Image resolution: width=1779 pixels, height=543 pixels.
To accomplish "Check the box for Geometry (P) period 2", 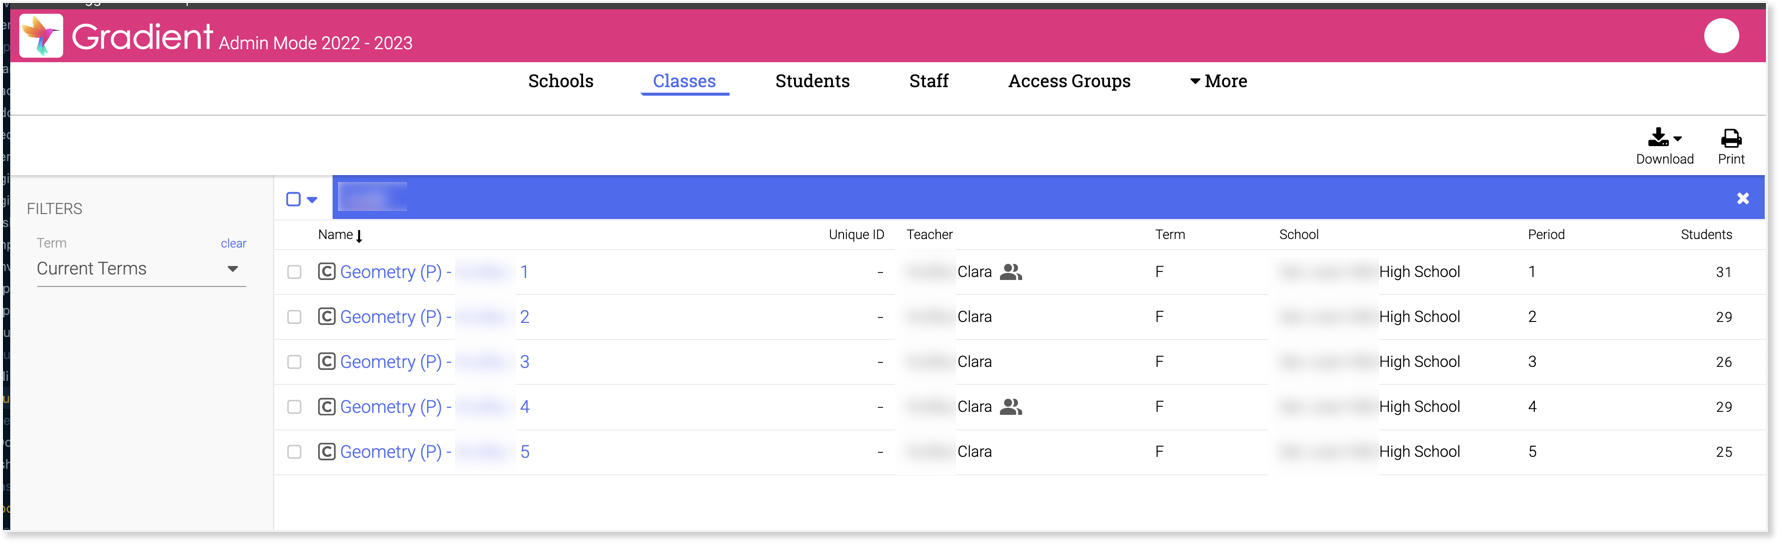I will click(294, 317).
